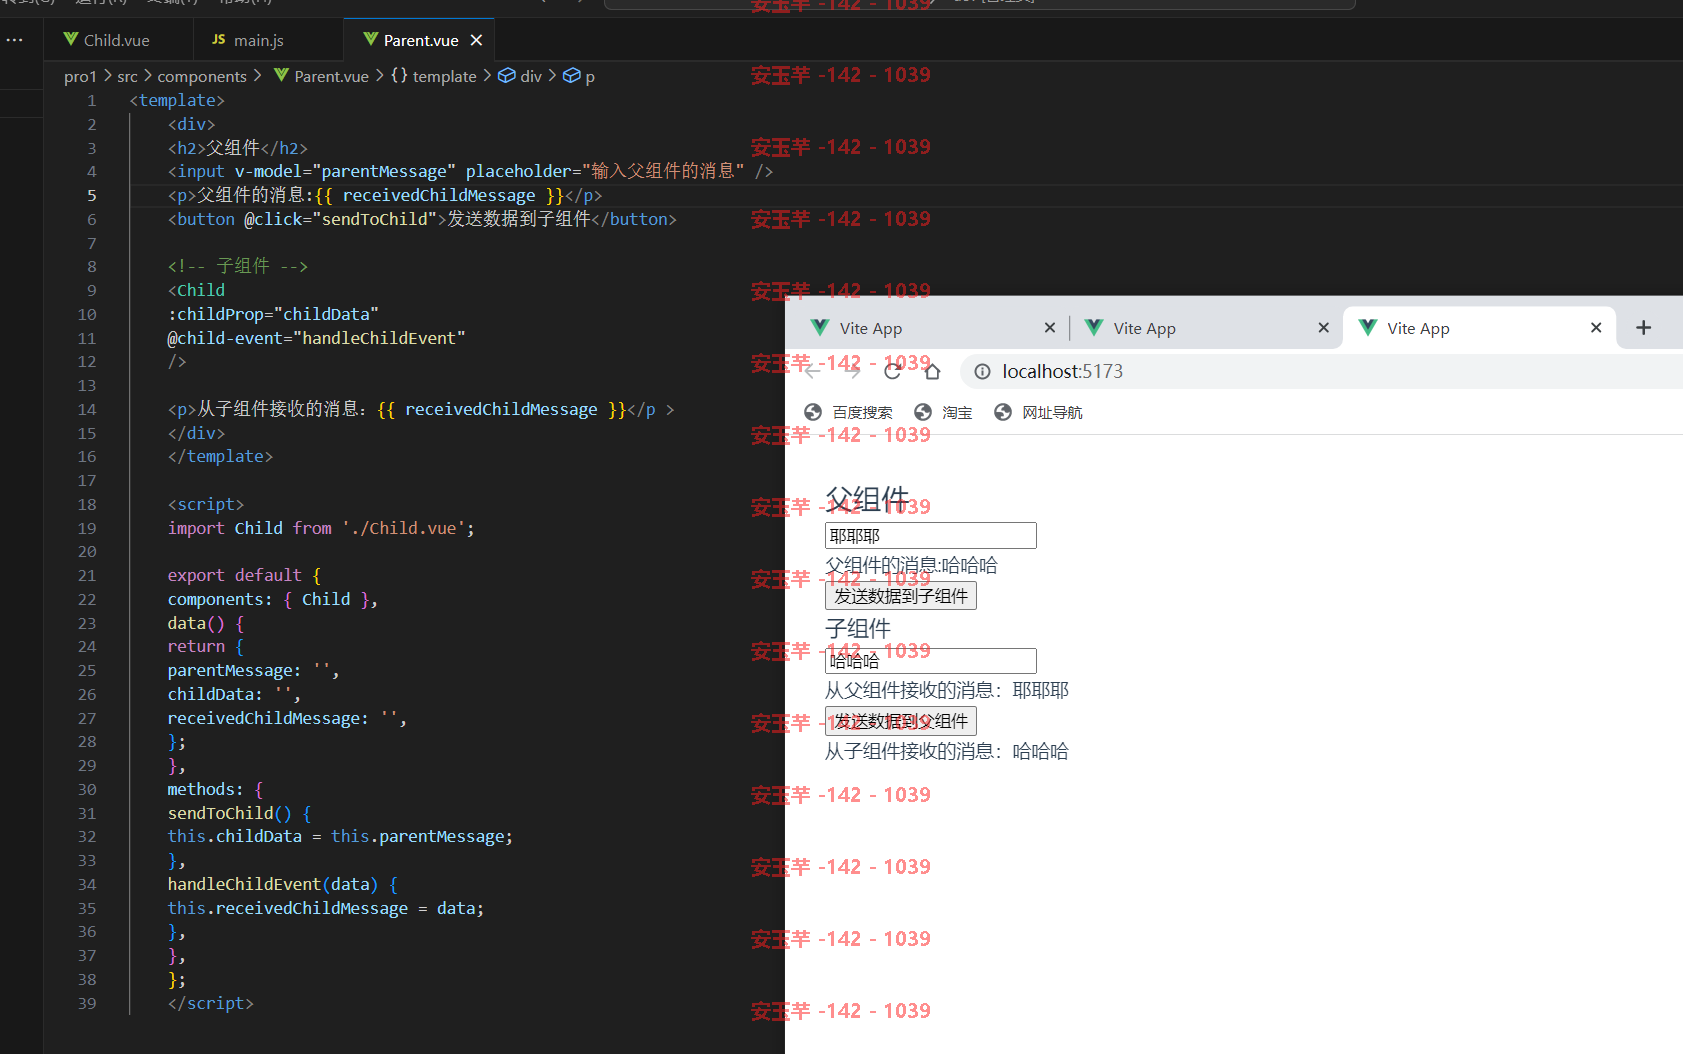This screenshot has width=1683, height=1054.
Task: Click the template breadcrumb segment
Action: pyautogui.click(x=444, y=76)
